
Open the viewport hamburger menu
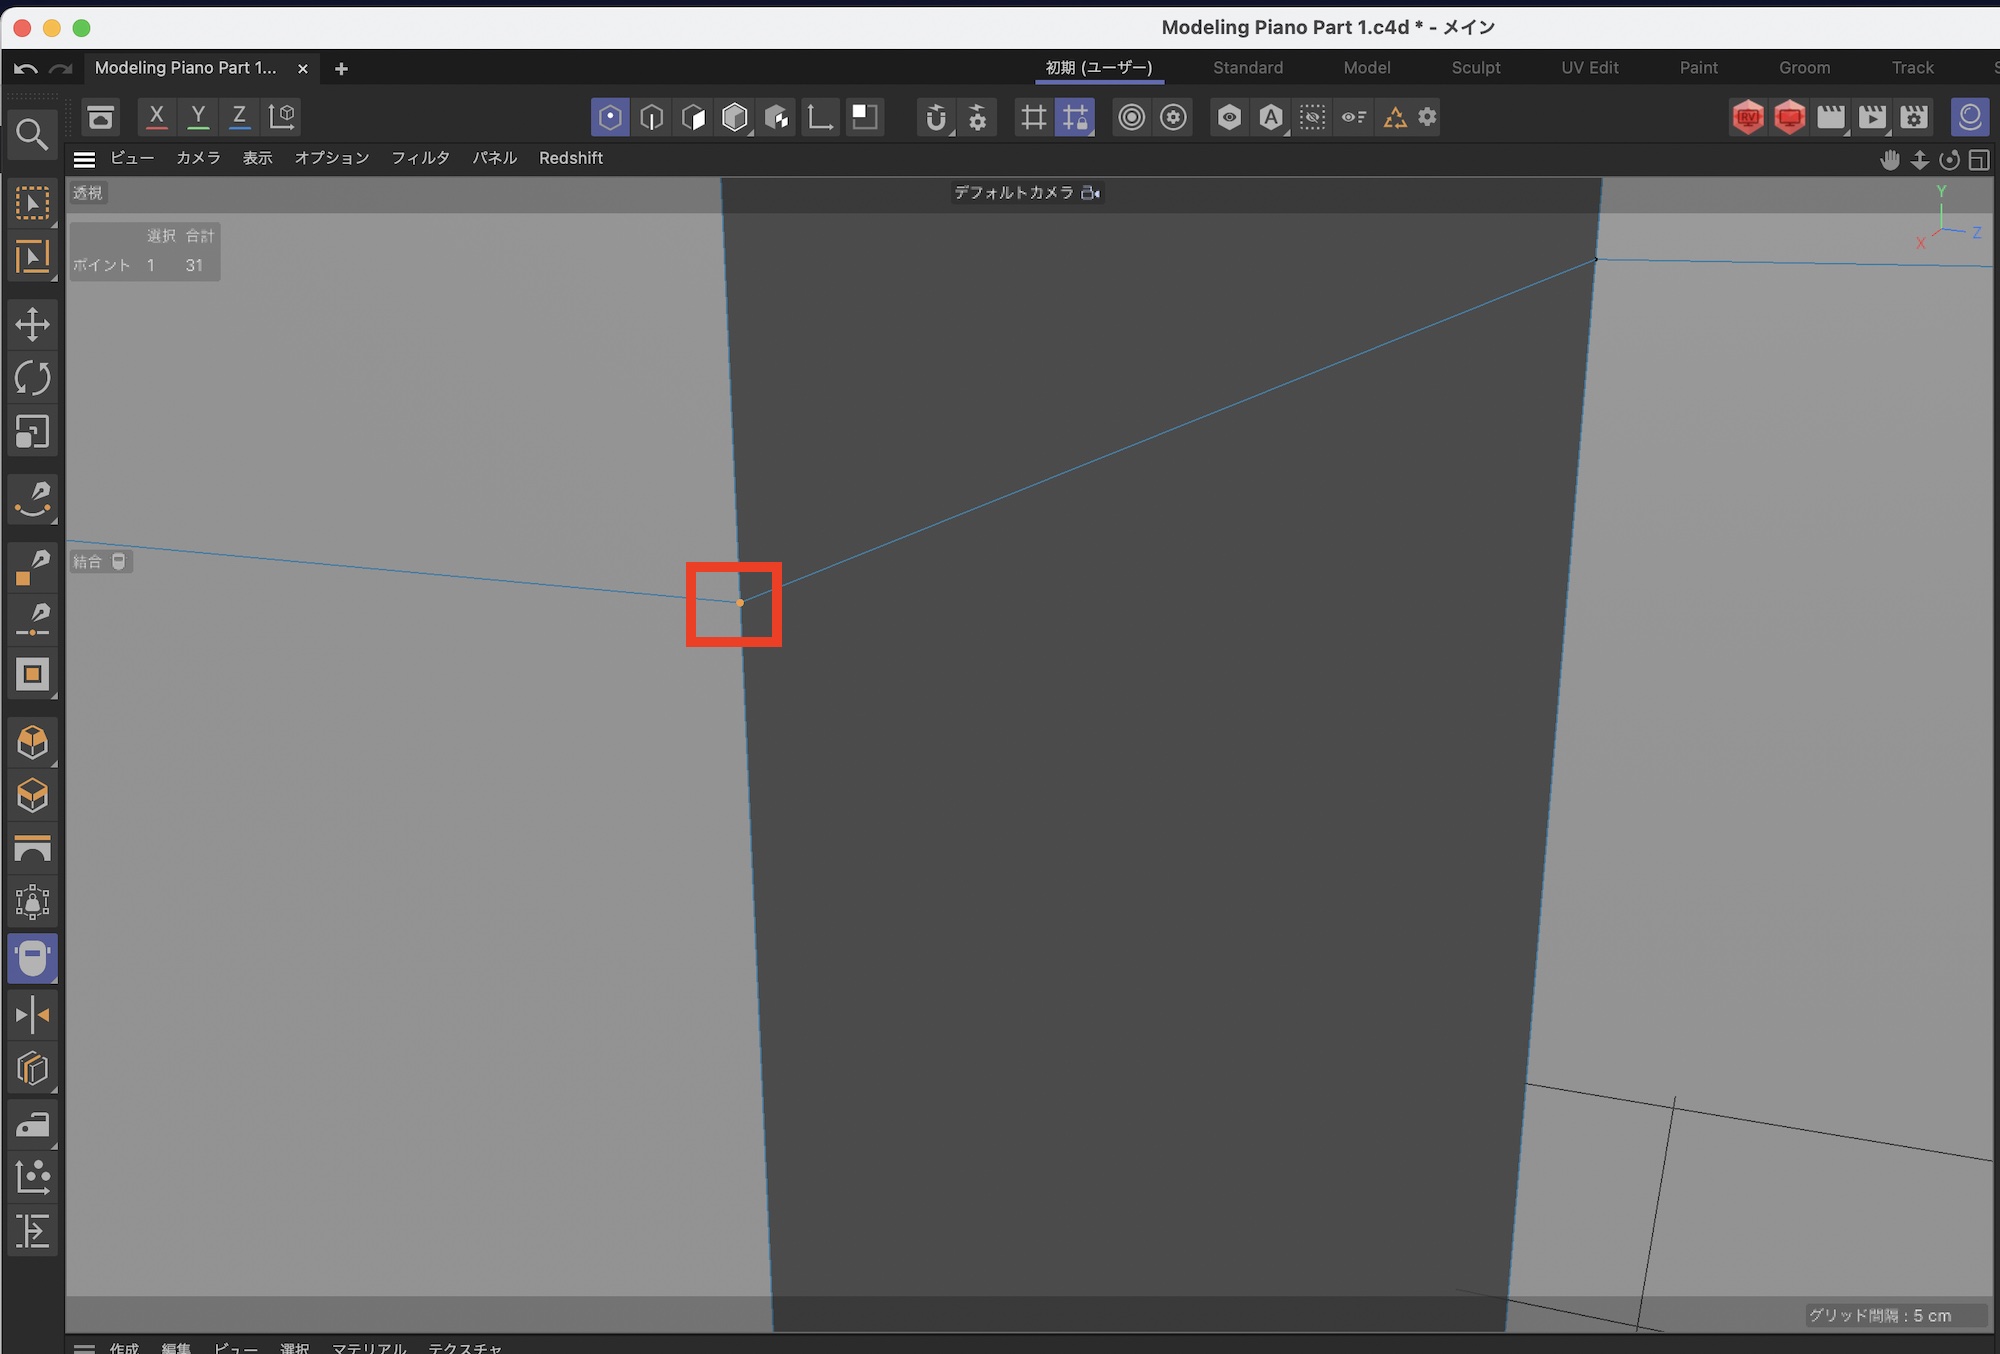point(85,159)
